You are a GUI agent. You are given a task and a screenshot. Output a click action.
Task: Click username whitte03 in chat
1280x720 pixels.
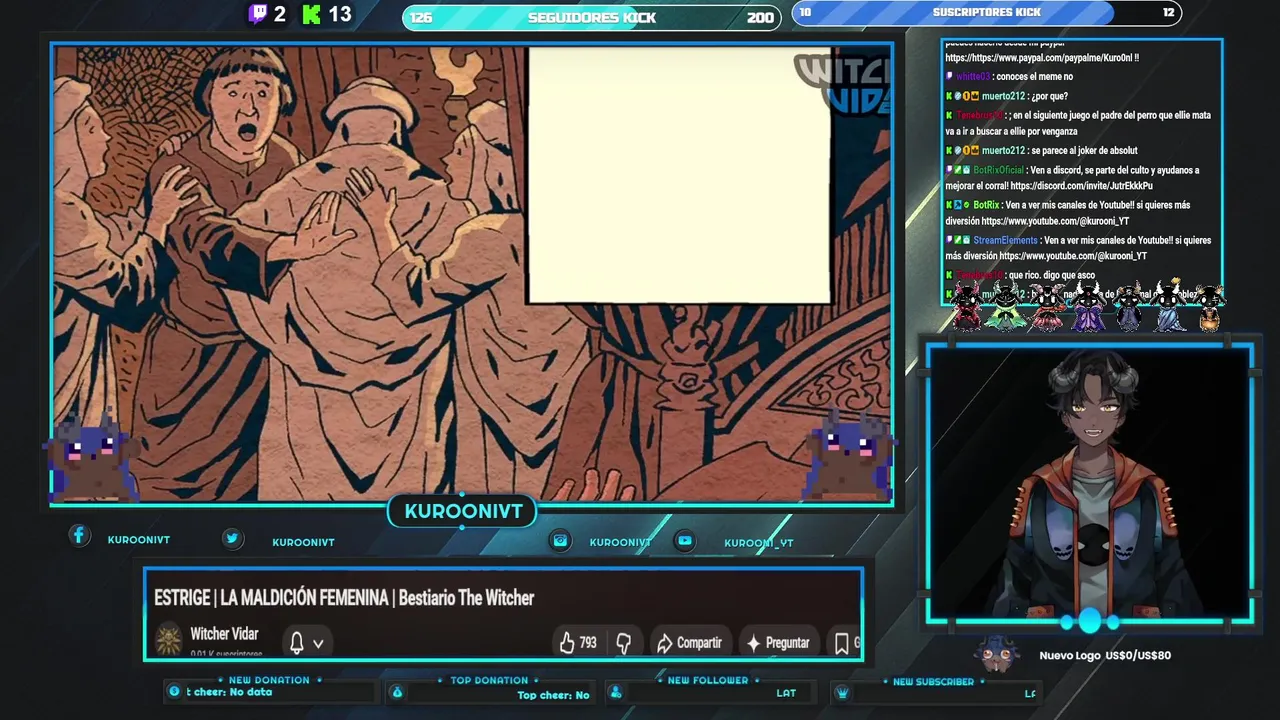coord(972,77)
